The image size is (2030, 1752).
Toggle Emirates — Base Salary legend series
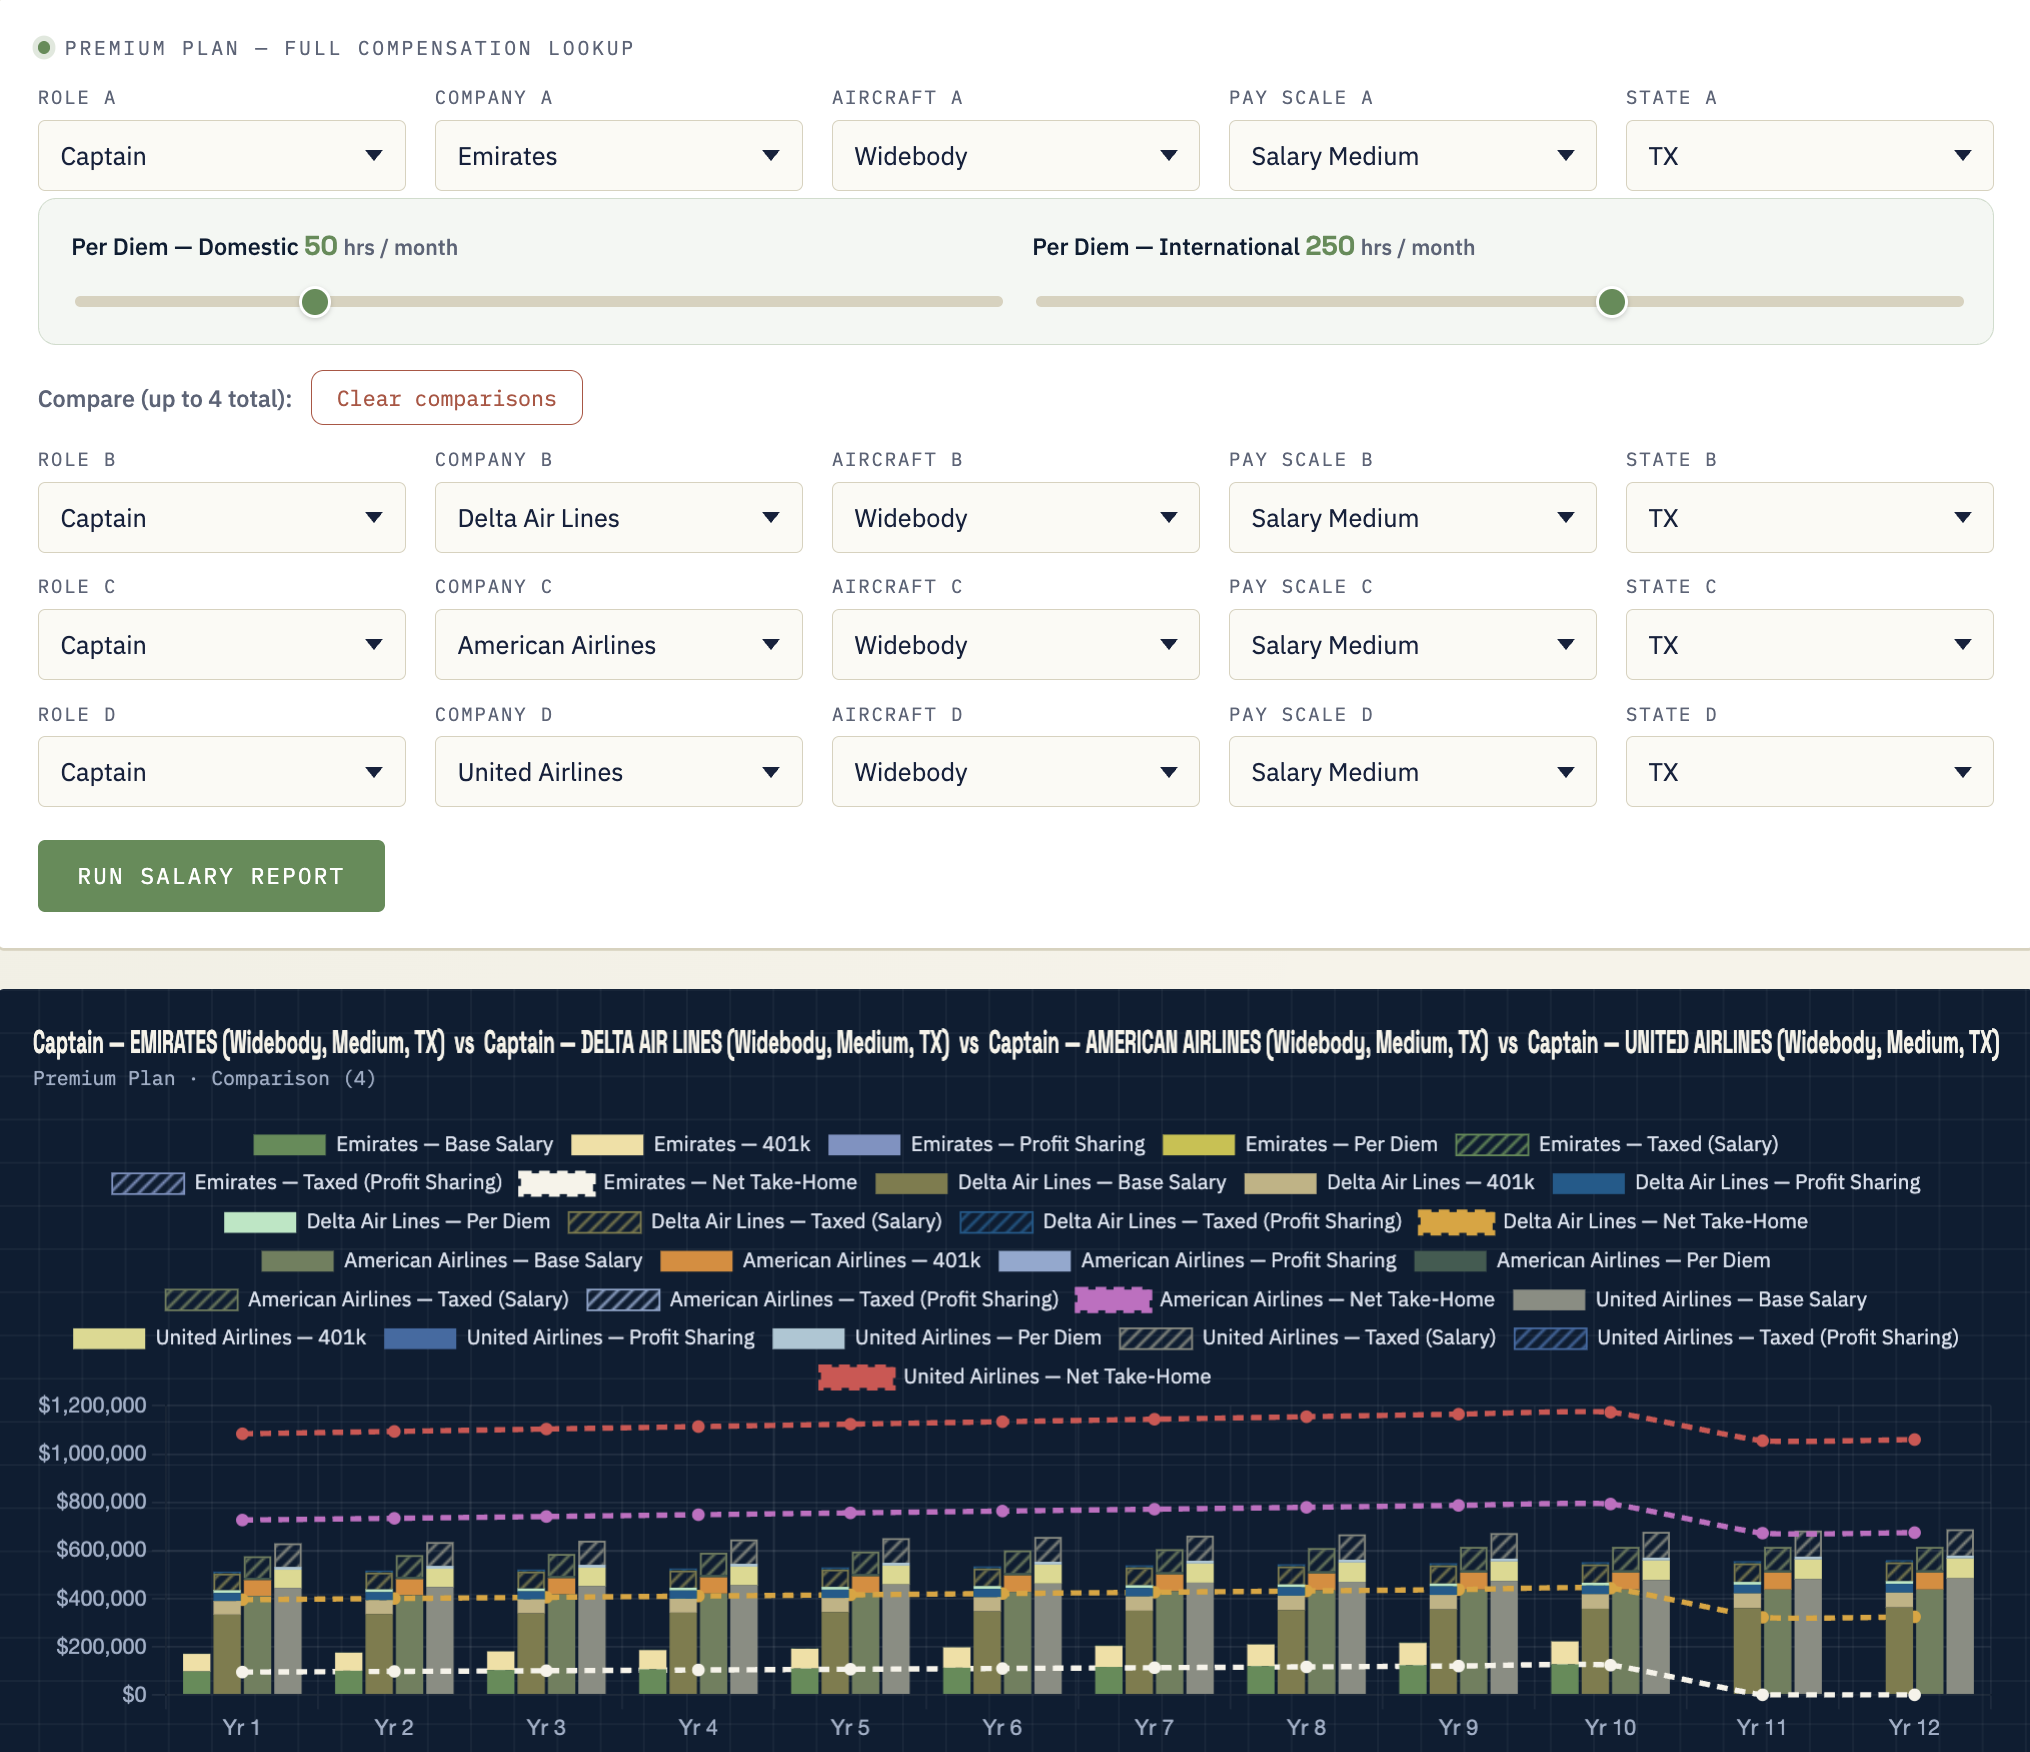[403, 1144]
